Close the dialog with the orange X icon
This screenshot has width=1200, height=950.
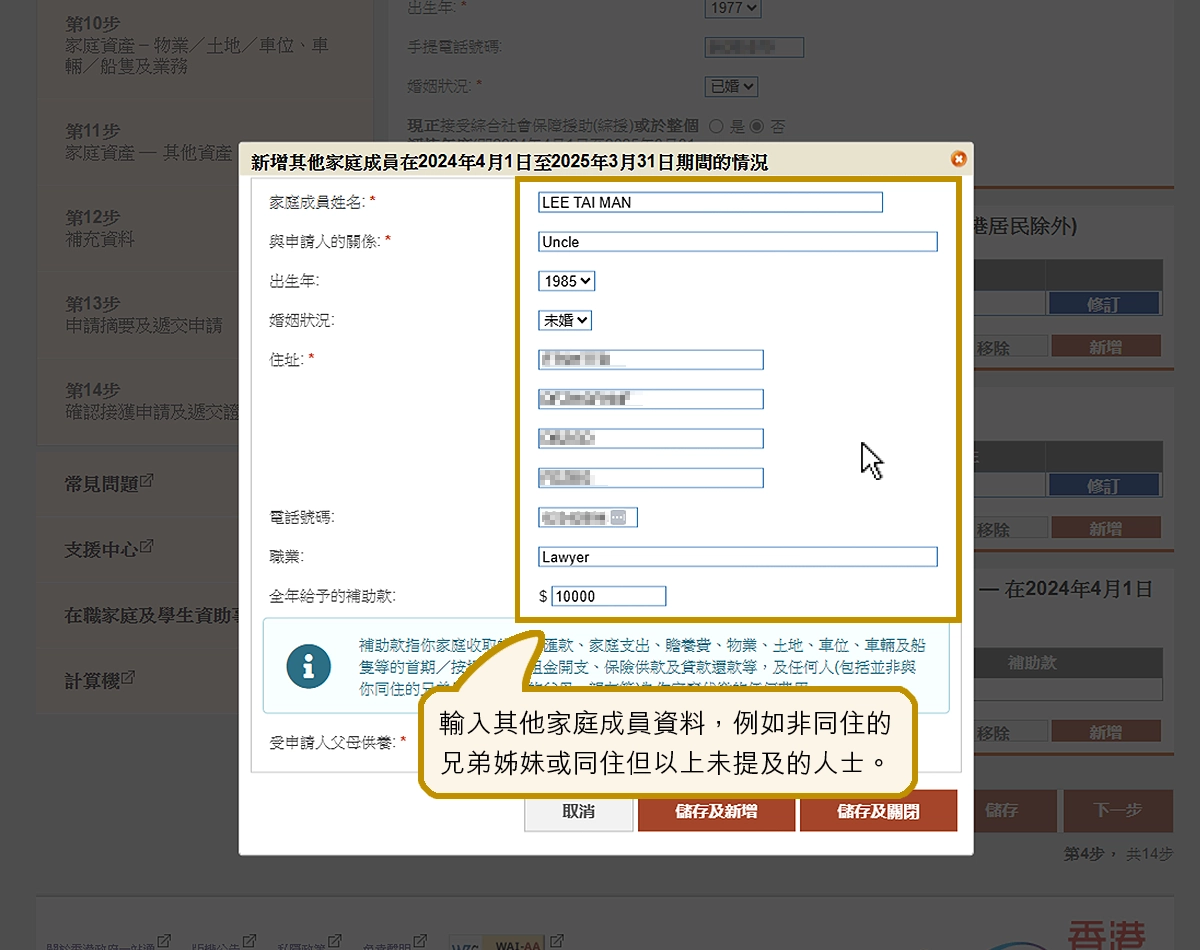[x=958, y=159]
